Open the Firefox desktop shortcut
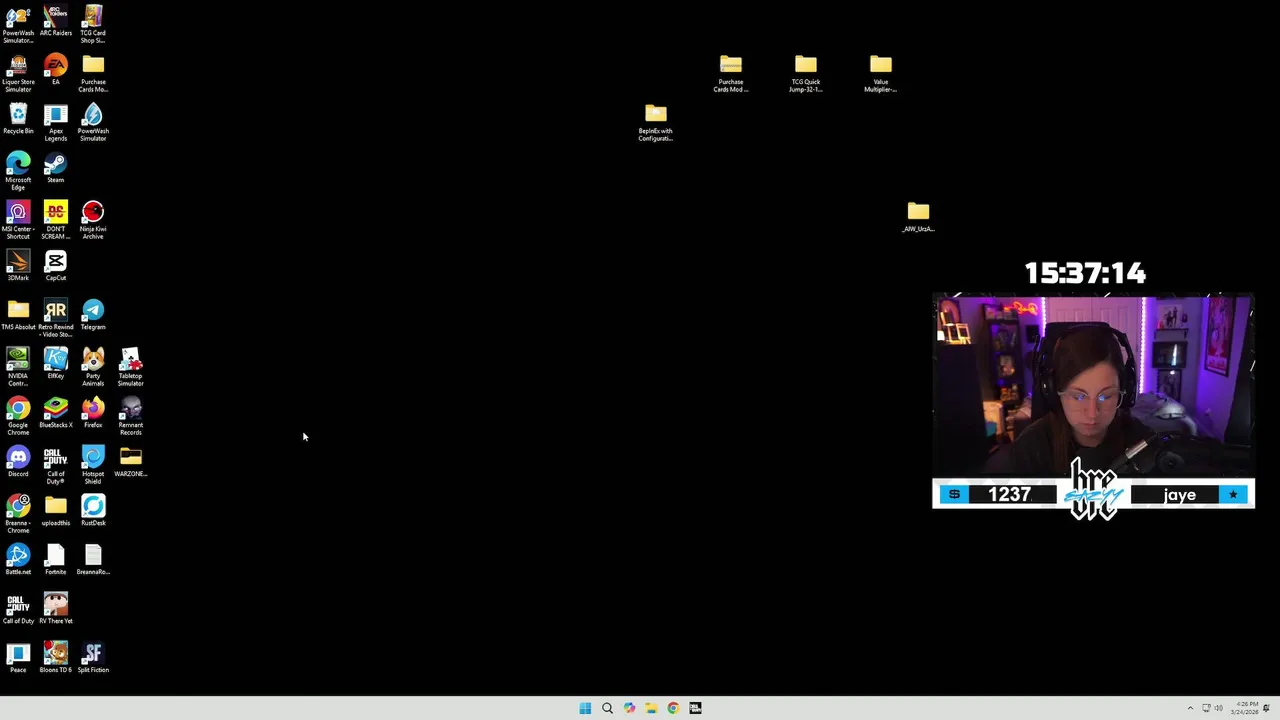Viewport: 1280px width, 720px height. click(93, 412)
